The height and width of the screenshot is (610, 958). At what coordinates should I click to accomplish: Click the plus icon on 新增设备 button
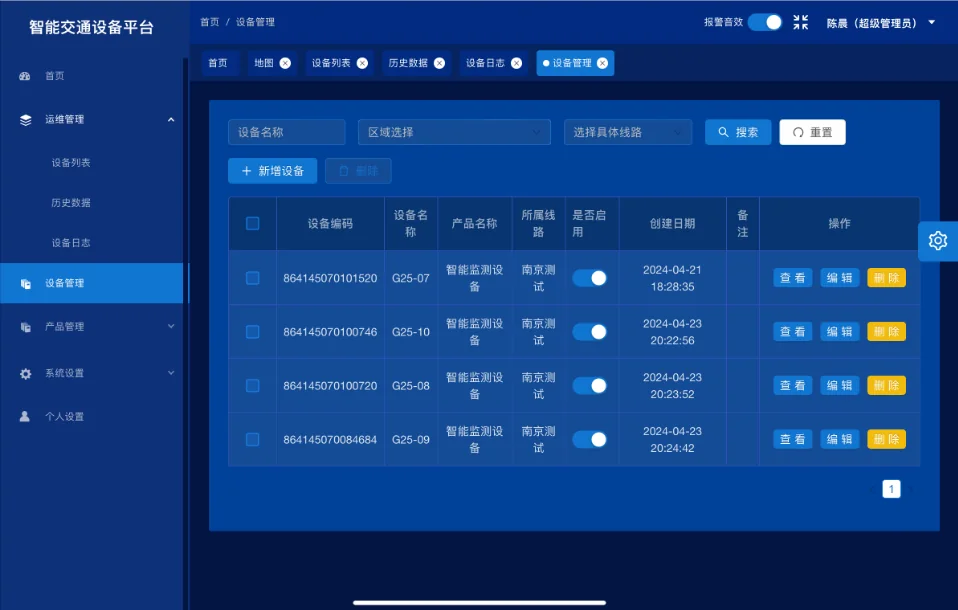[x=246, y=171]
